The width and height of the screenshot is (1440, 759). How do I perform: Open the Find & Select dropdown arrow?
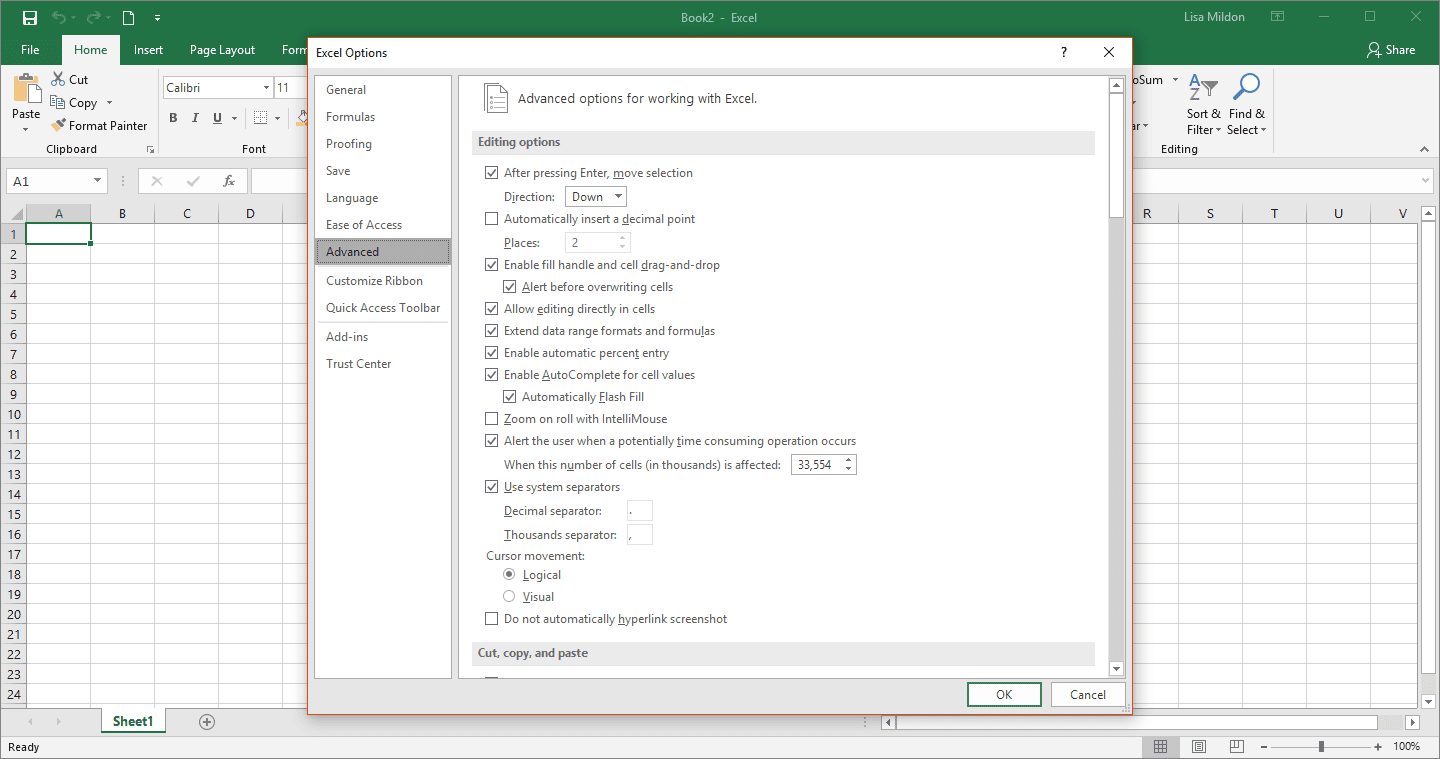point(1263,130)
